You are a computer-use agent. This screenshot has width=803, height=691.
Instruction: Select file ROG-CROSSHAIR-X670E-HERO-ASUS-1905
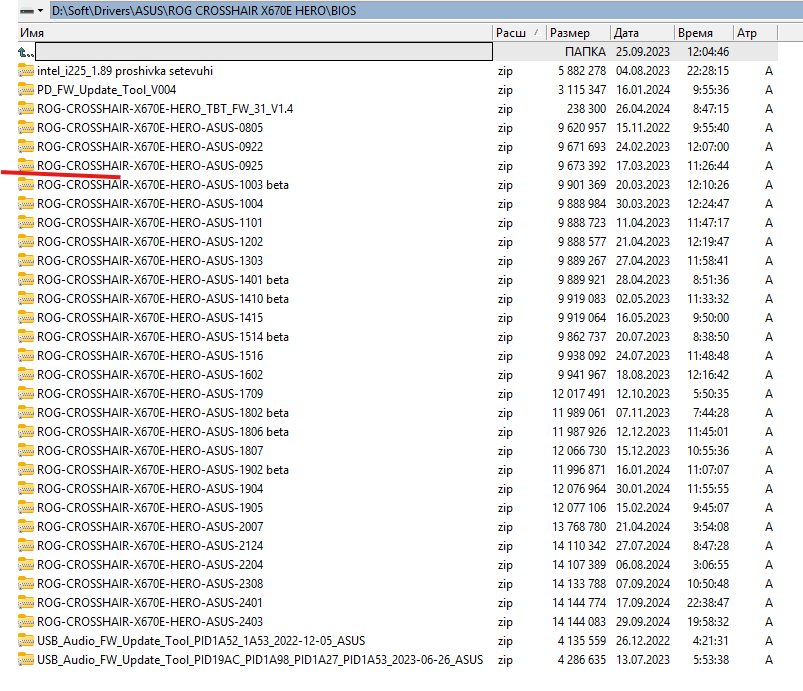click(150, 508)
